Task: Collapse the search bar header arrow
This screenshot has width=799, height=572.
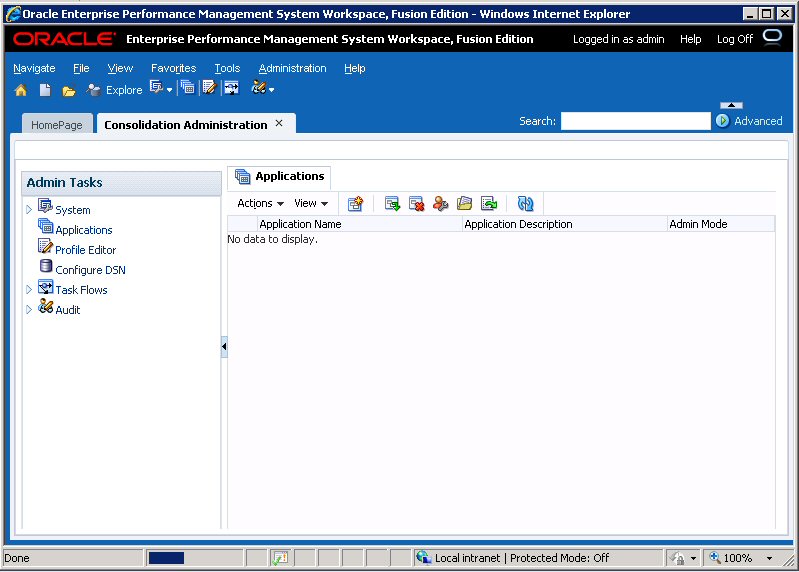Action: tap(731, 105)
